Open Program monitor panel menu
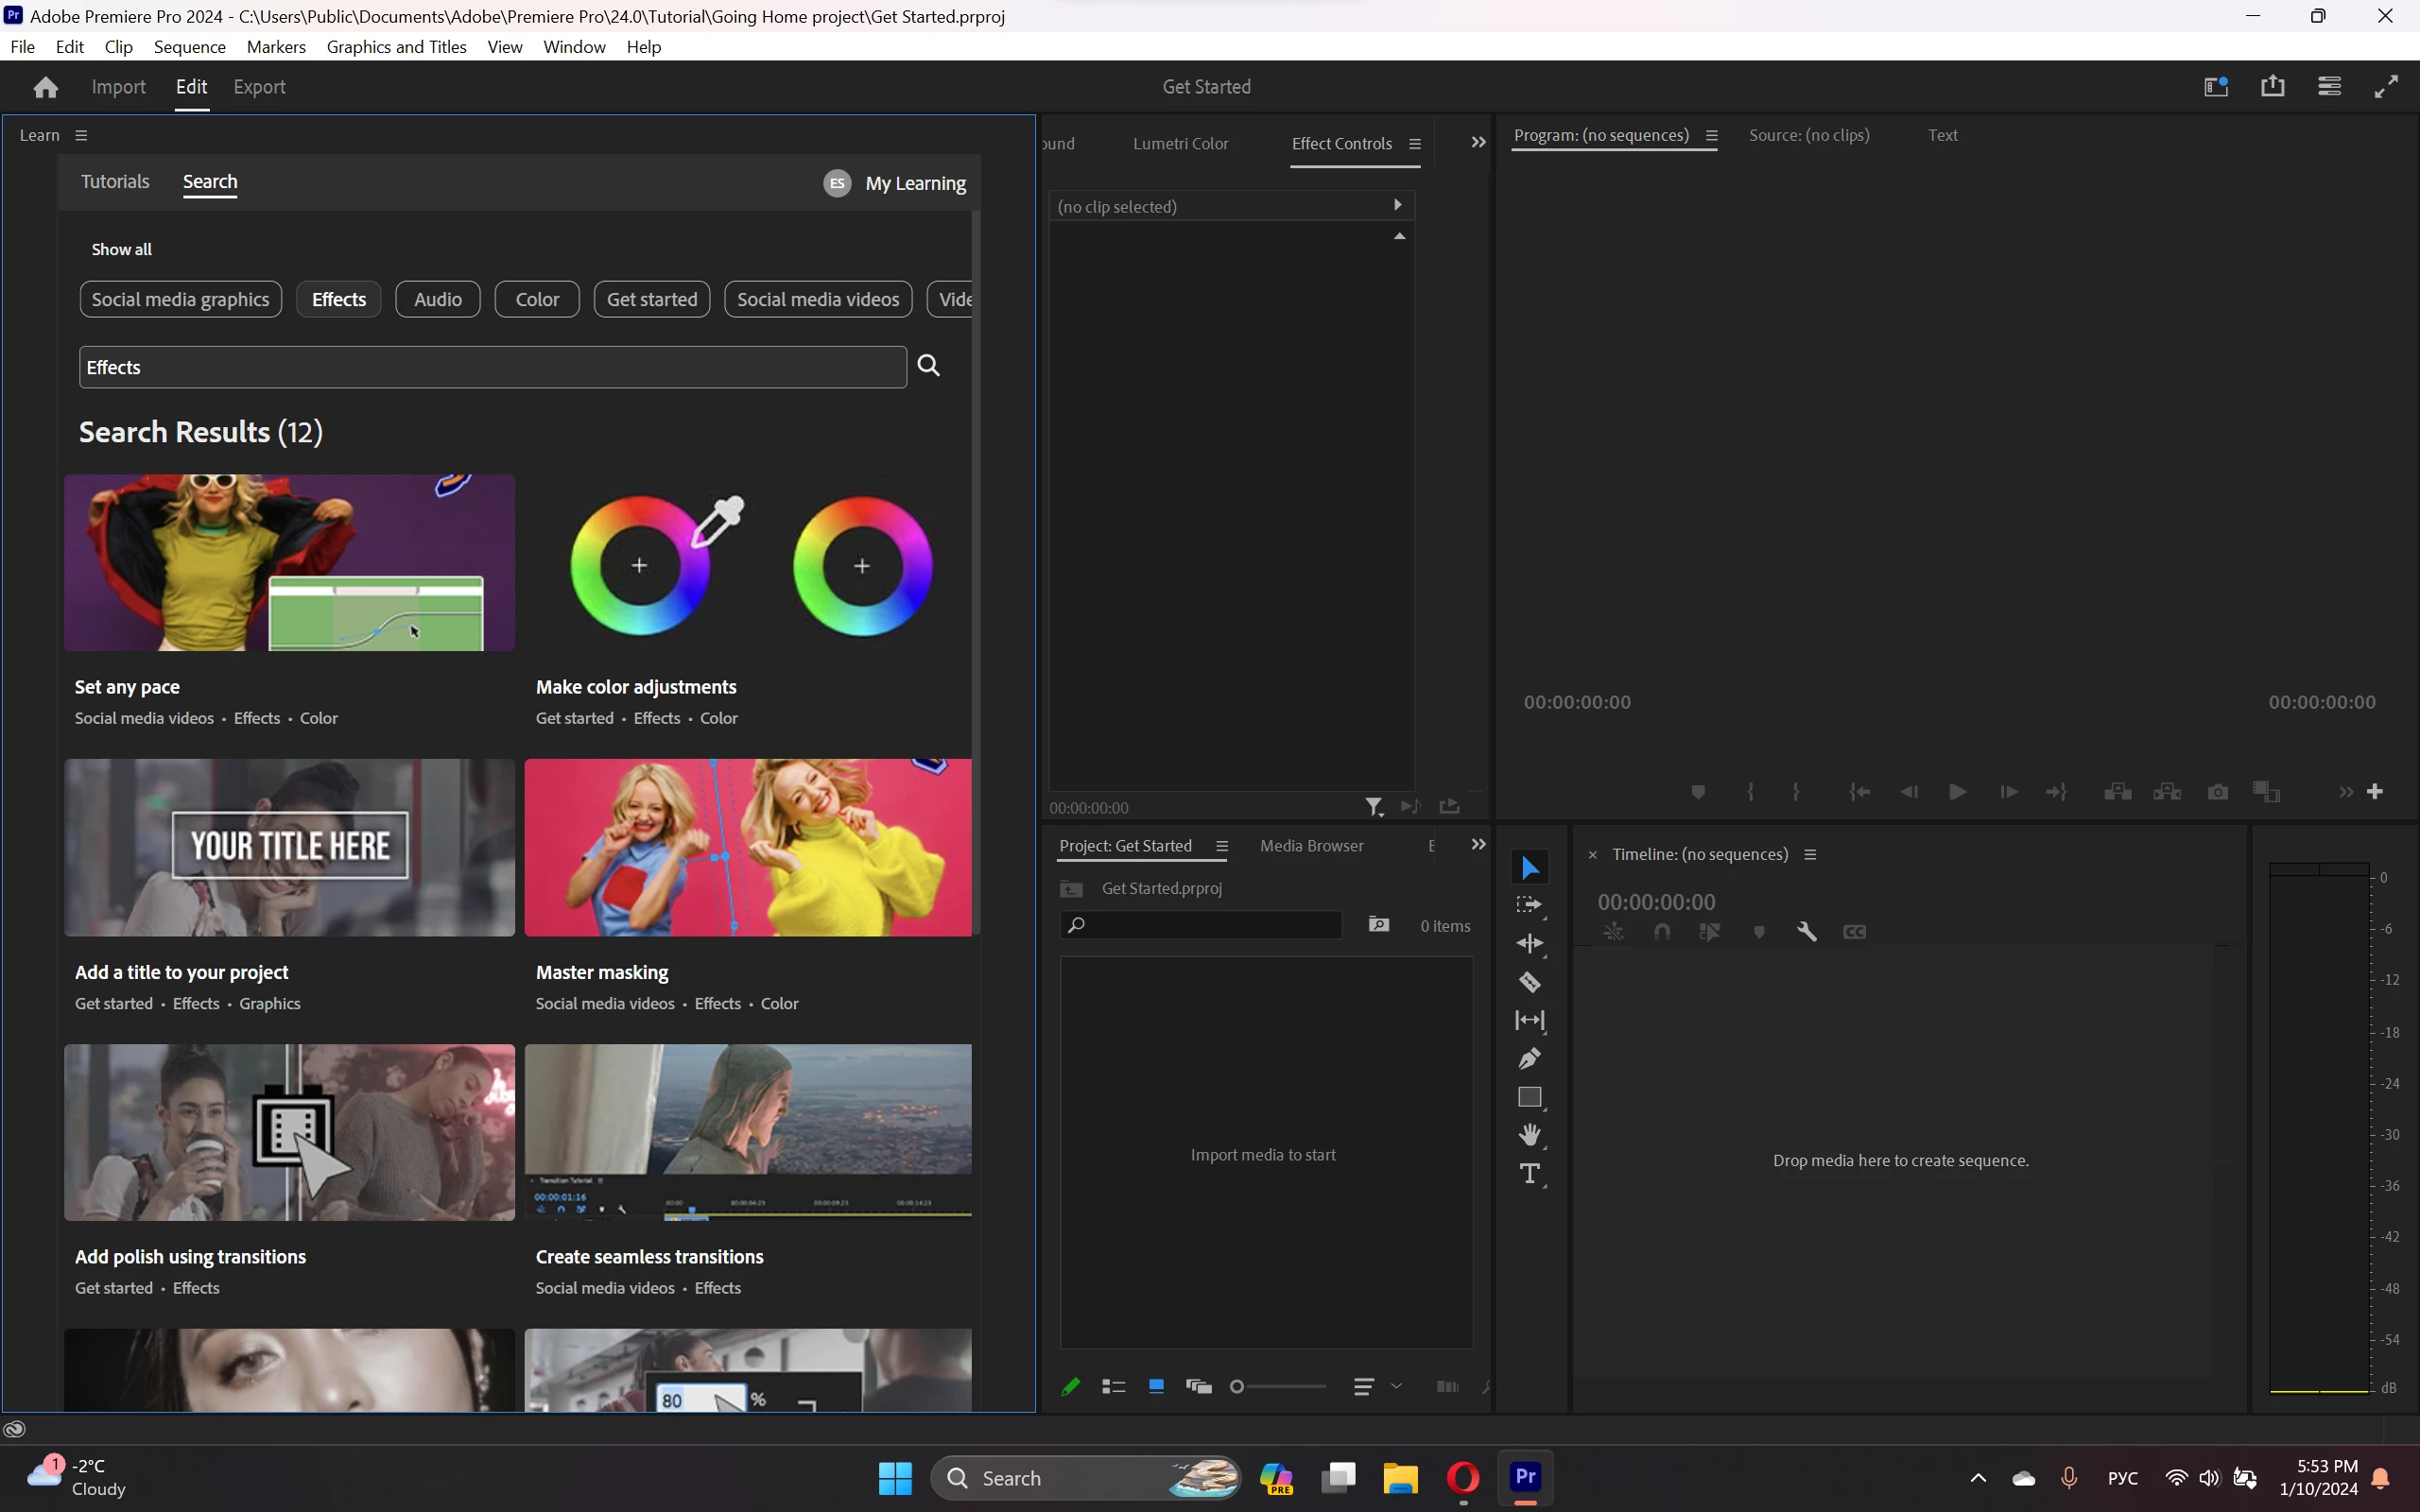This screenshot has width=2420, height=1512. (x=1711, y=136)
